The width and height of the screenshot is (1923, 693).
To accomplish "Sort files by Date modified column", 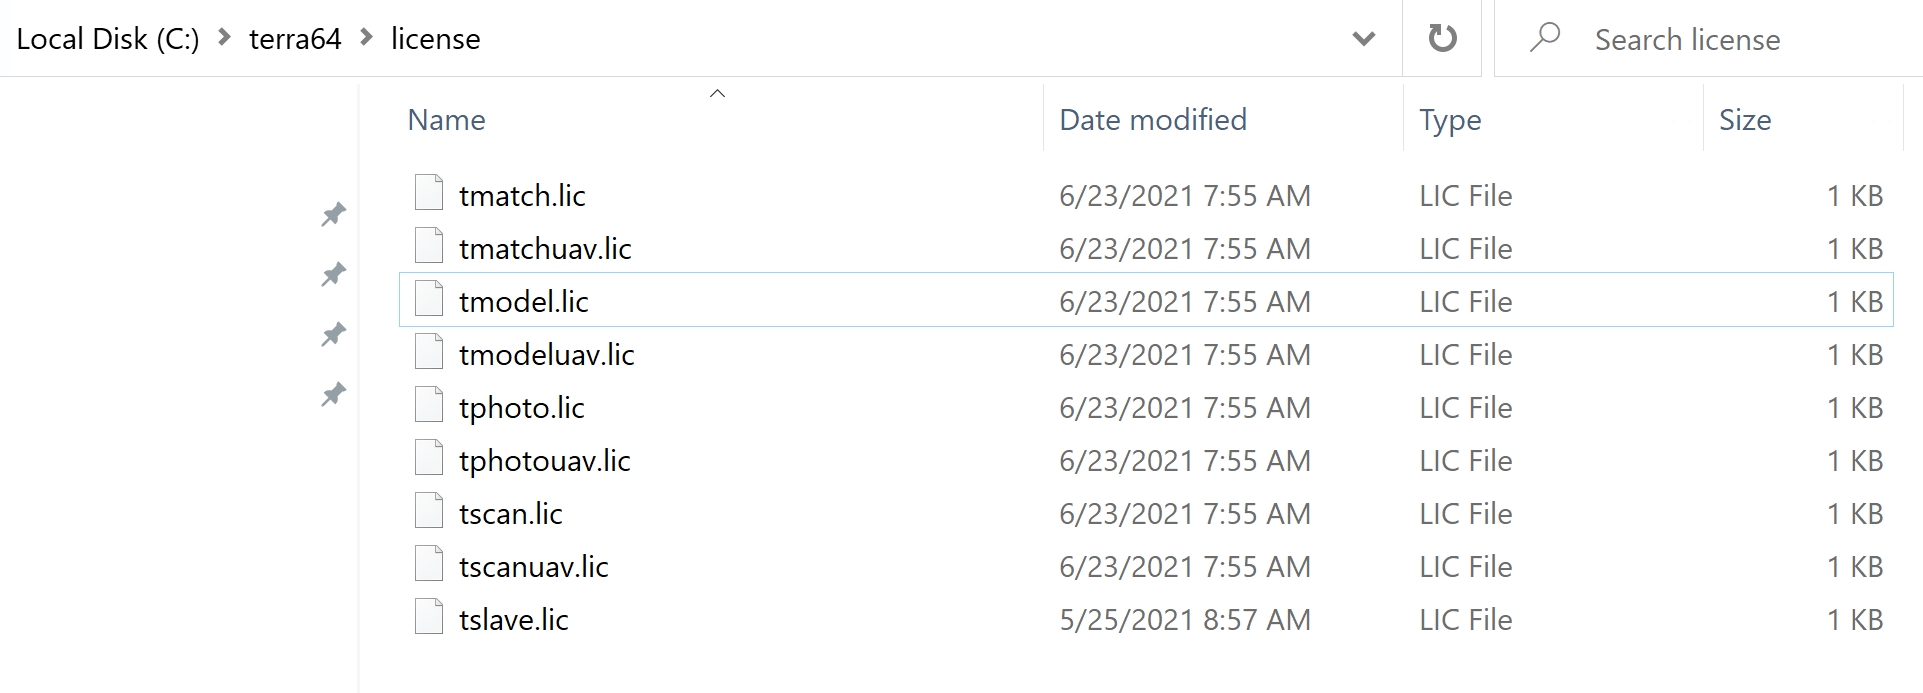I will click(x=1153, y=120).
